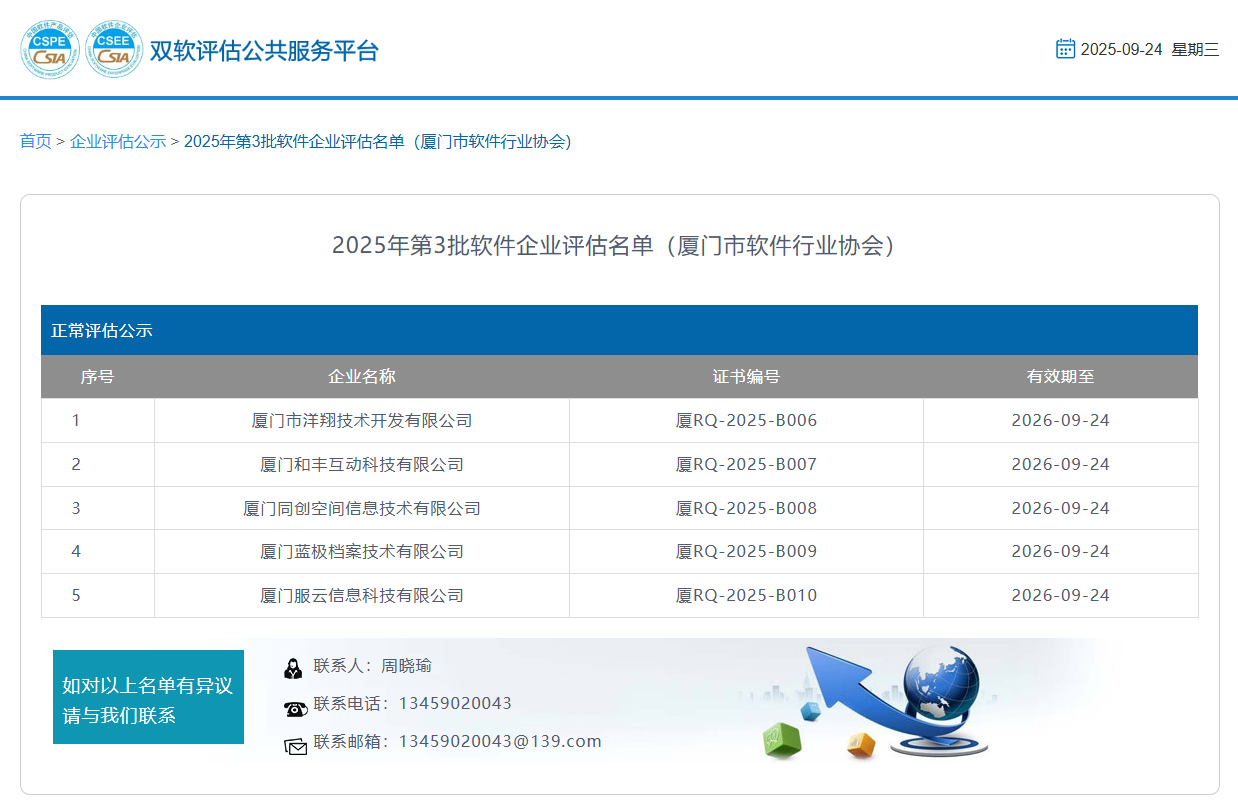Click the contact person avatar icon
Screen dimensions: 1238x805
(x=293, y=669)
